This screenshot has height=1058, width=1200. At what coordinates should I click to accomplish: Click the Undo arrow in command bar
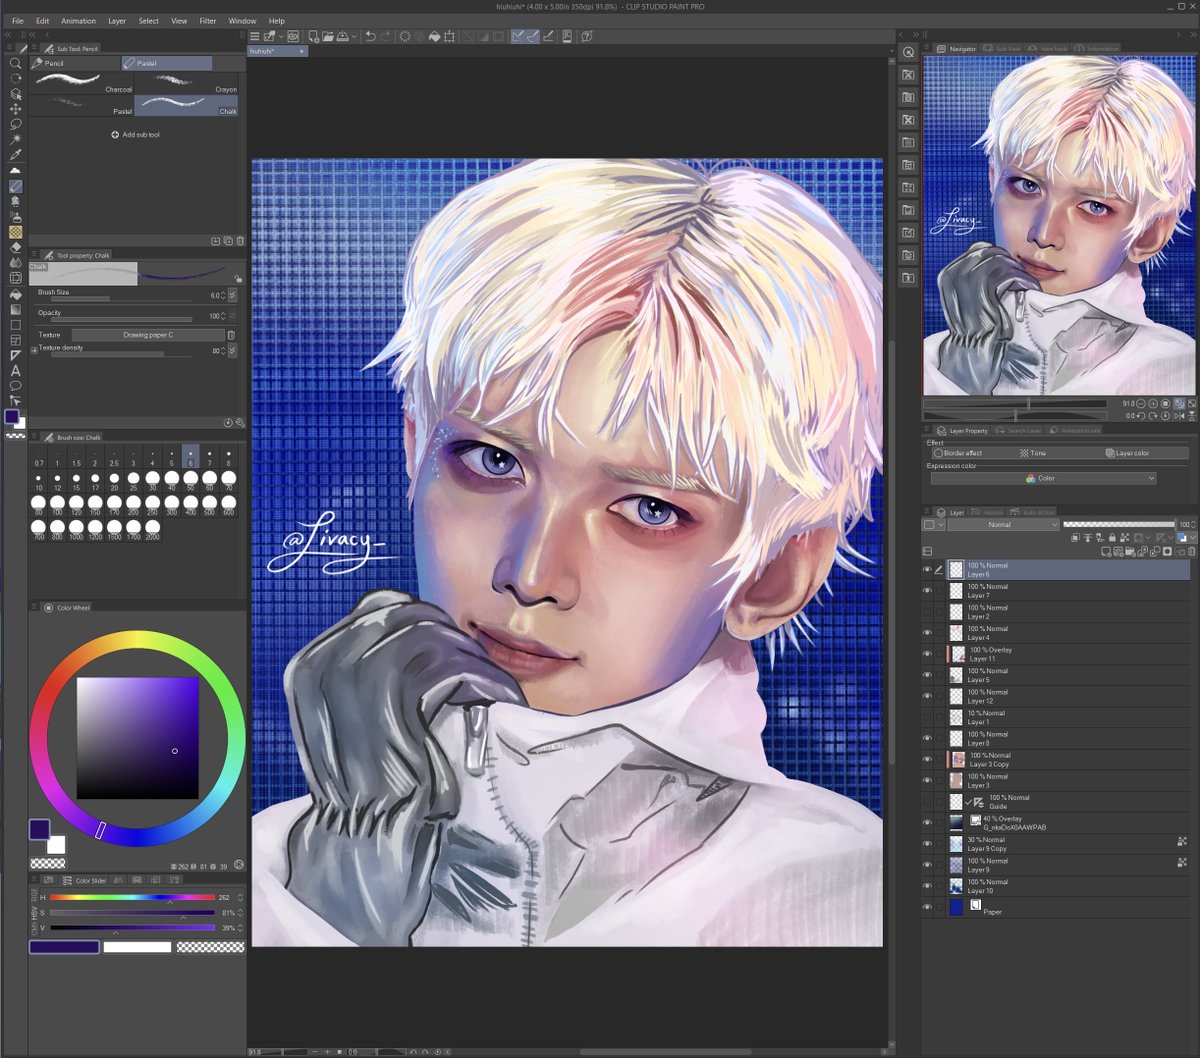(x=370, y=36)
